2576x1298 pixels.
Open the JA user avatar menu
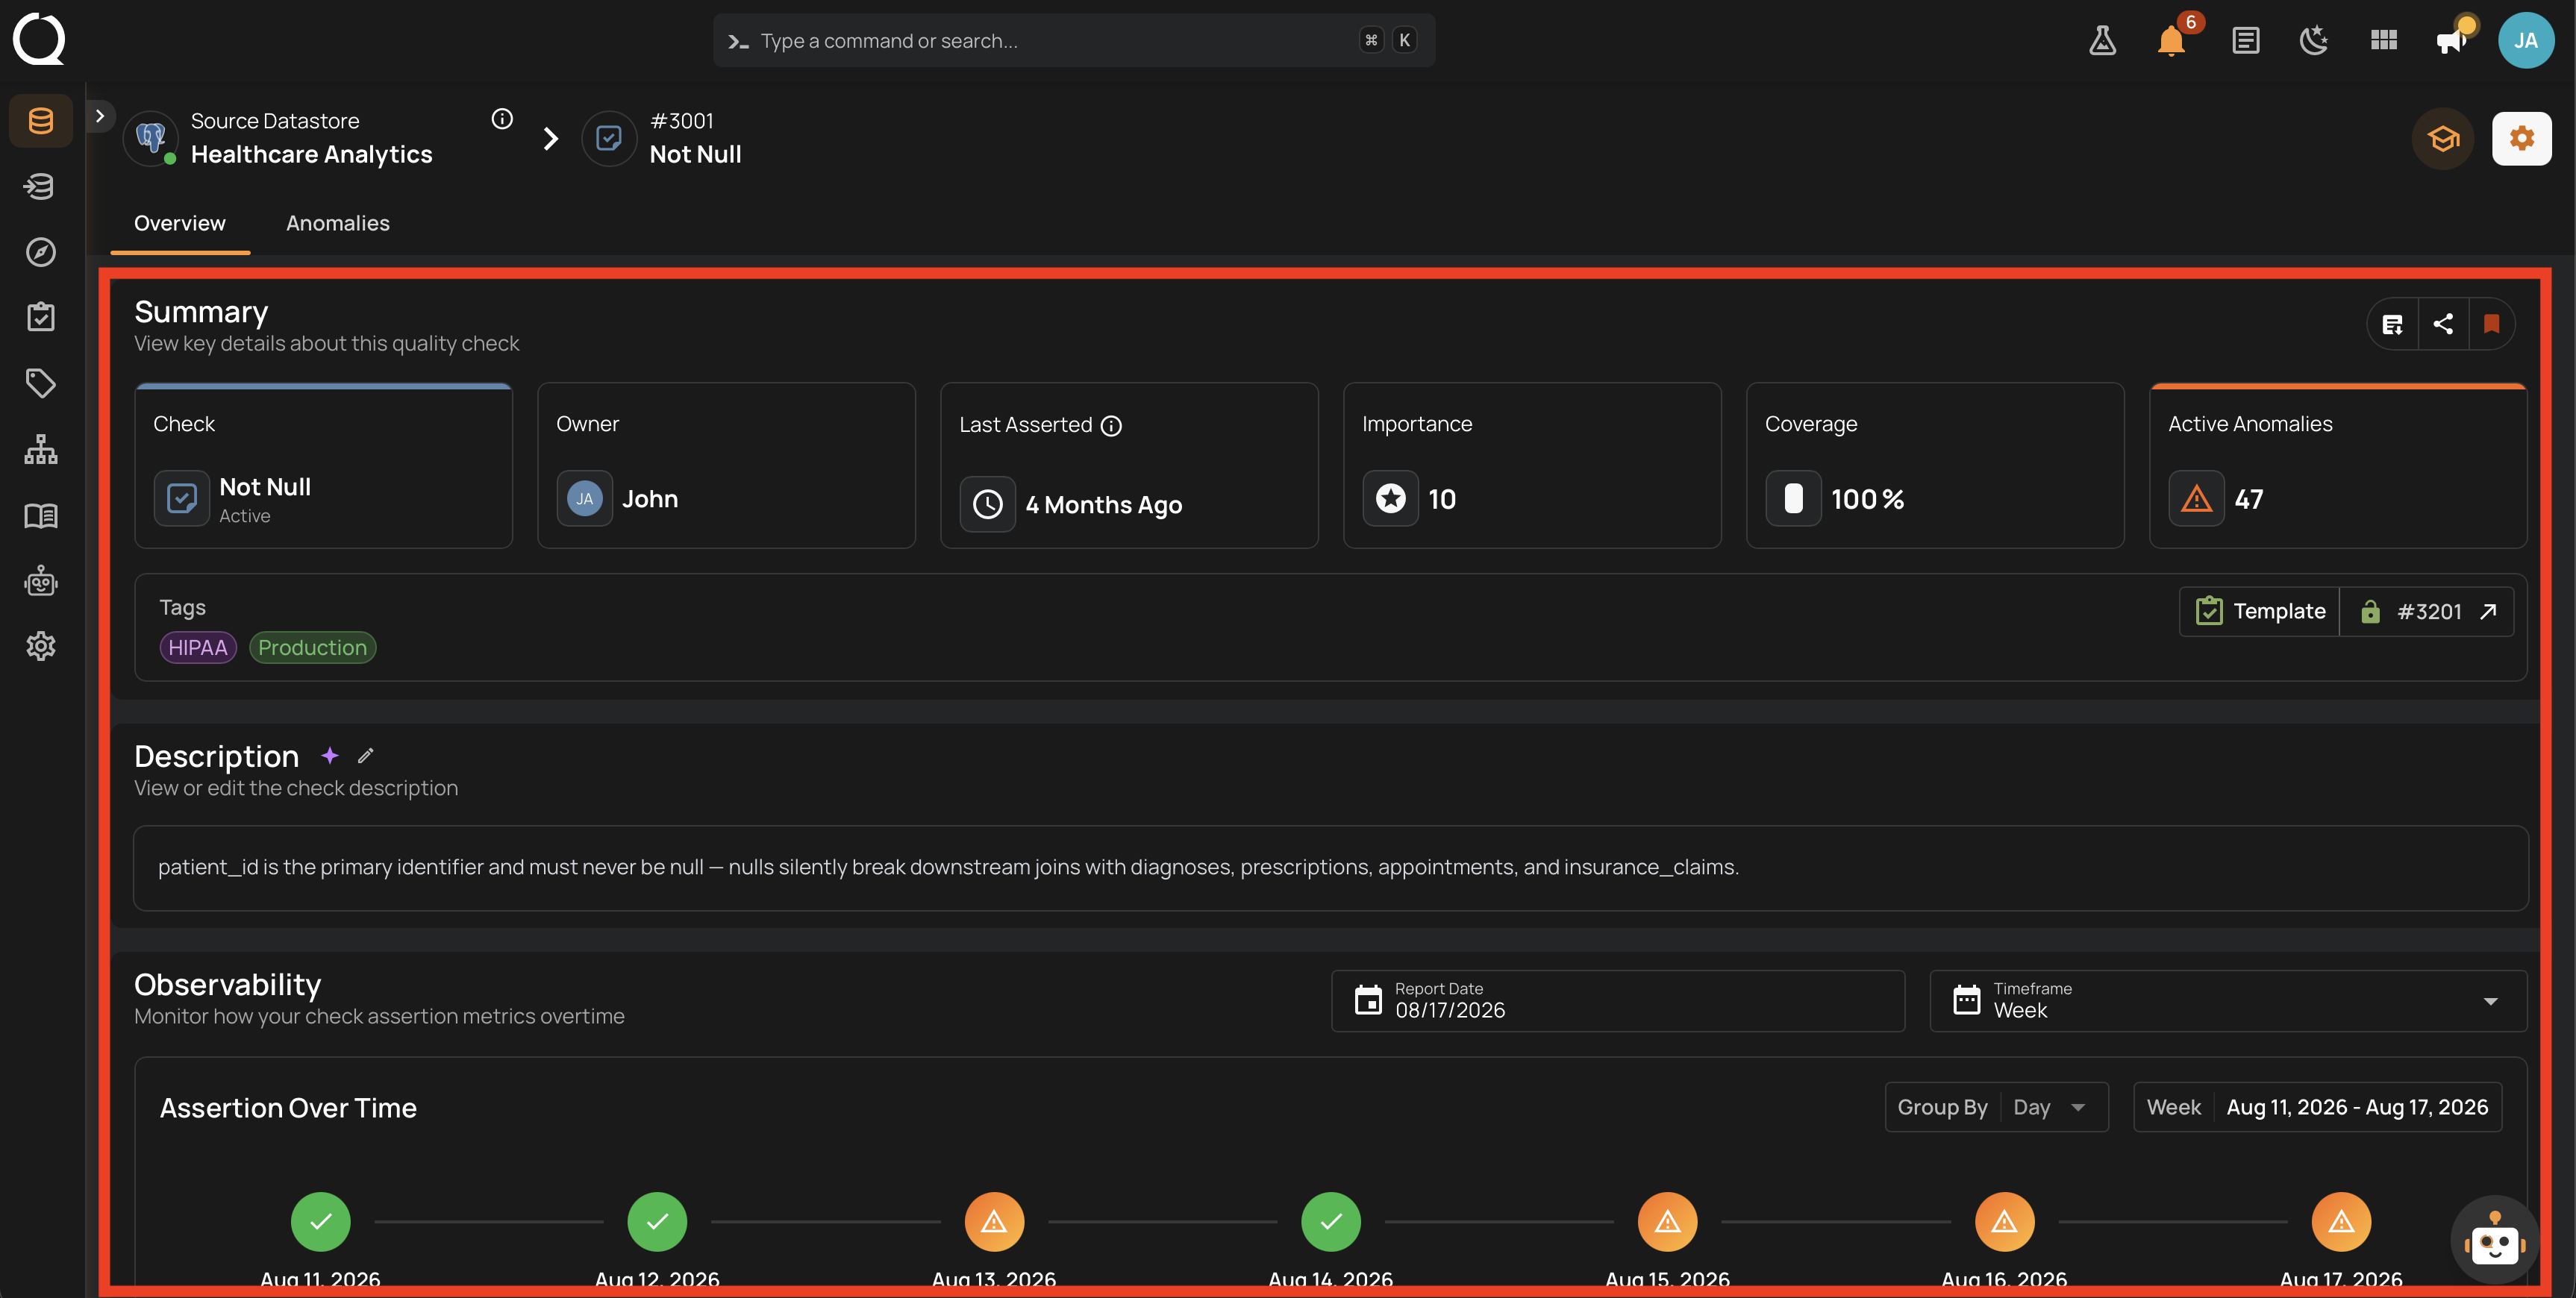point(2525,40)
